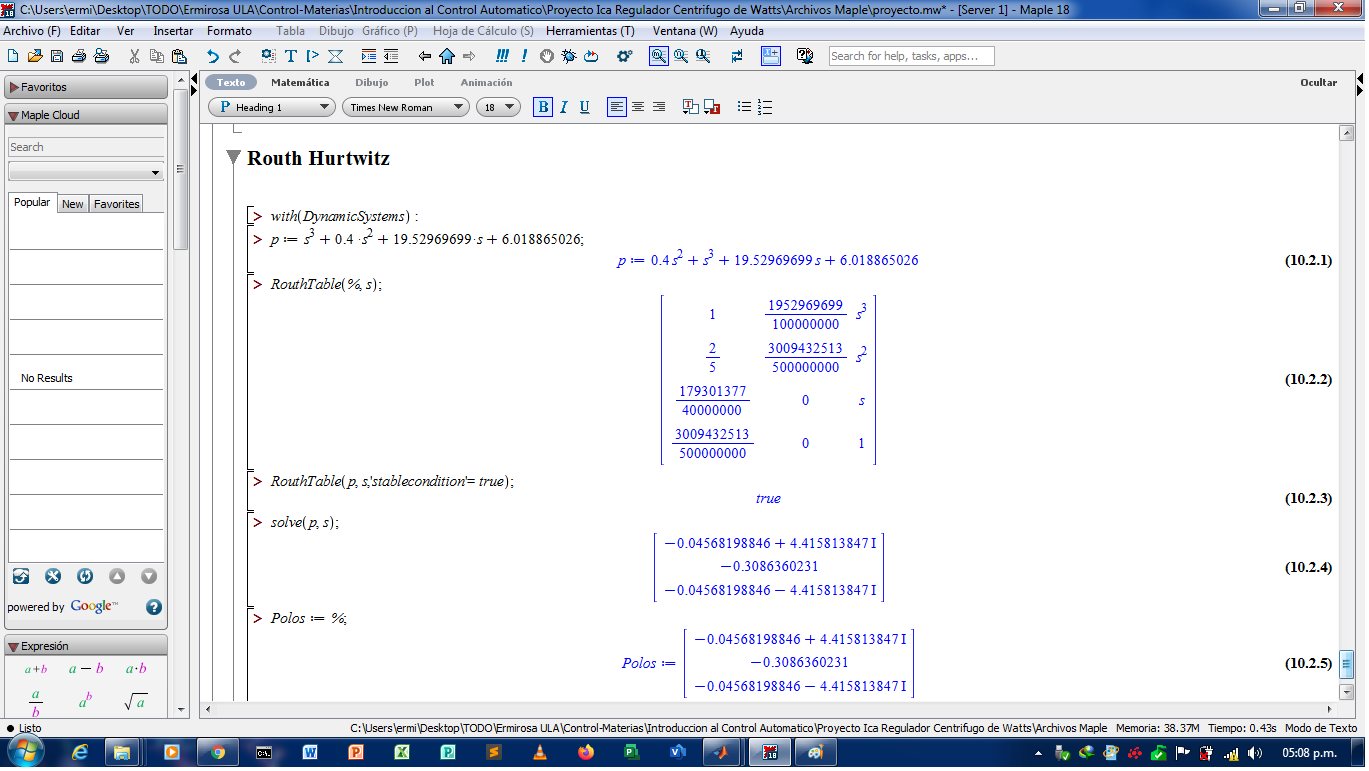Toggle bold formatting
The image size is (1369, 771).
click(543, 107)
